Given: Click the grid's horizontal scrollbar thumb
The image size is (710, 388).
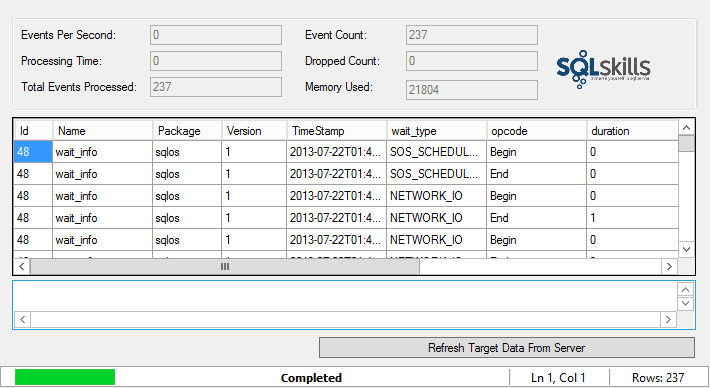Looking at the screenshot, I should coord(225,266).
